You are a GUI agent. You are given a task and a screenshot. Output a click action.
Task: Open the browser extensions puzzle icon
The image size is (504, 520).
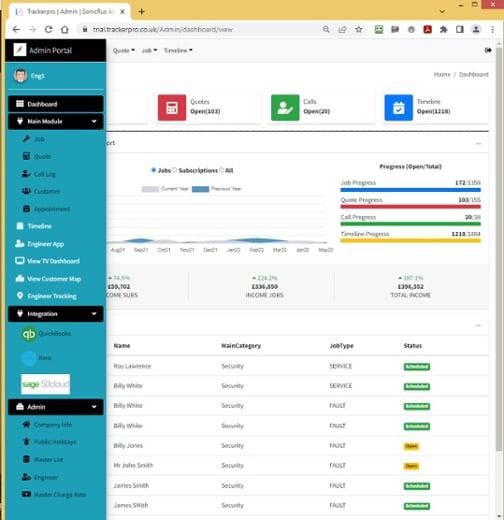point(443,29)
